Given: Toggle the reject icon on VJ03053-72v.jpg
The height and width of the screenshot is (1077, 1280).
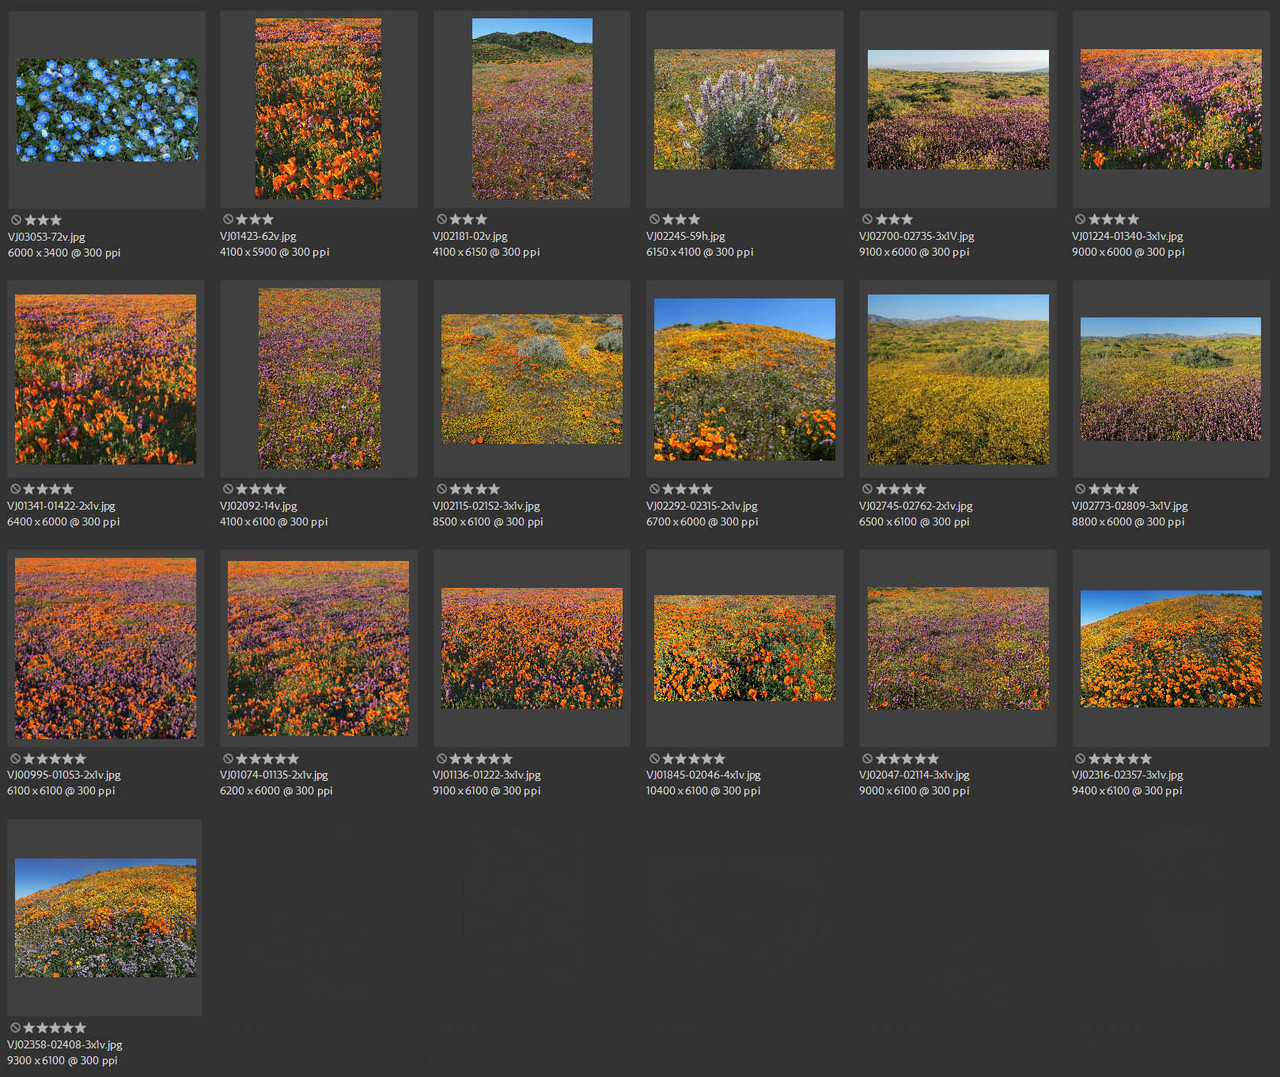Looking at the screenshot, I should (x=15, y=219).
